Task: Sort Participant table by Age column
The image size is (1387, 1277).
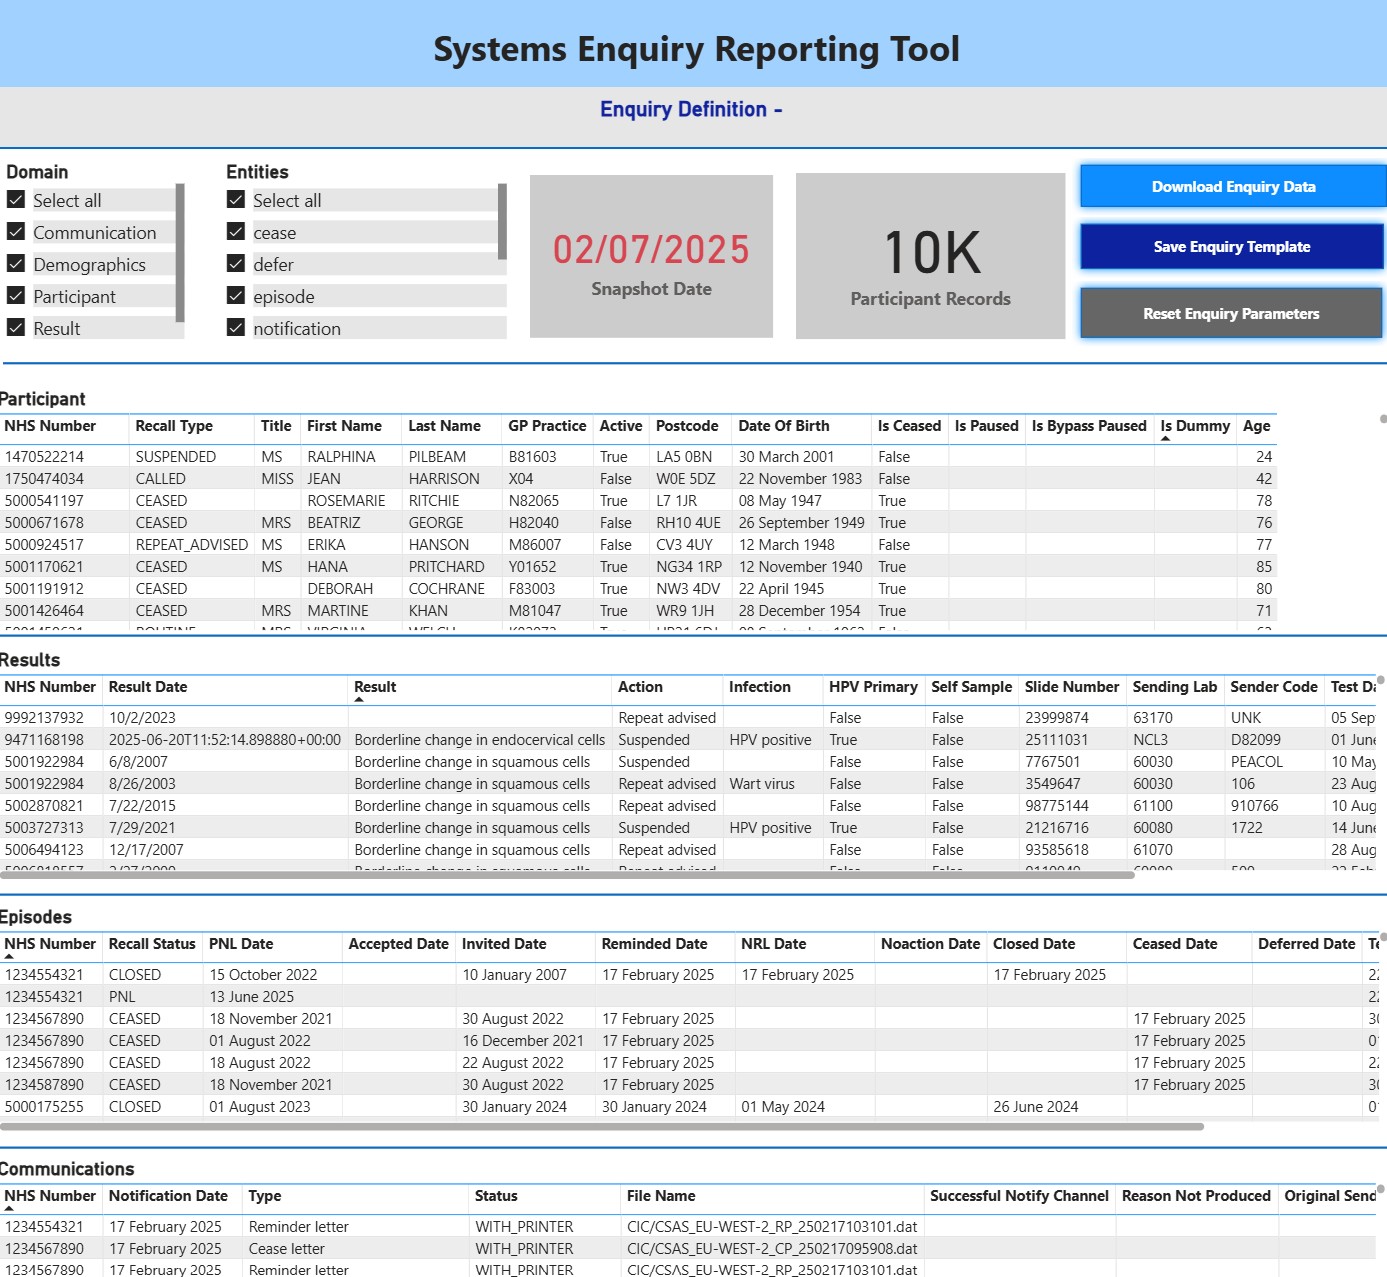Action: pos(1256,426)
